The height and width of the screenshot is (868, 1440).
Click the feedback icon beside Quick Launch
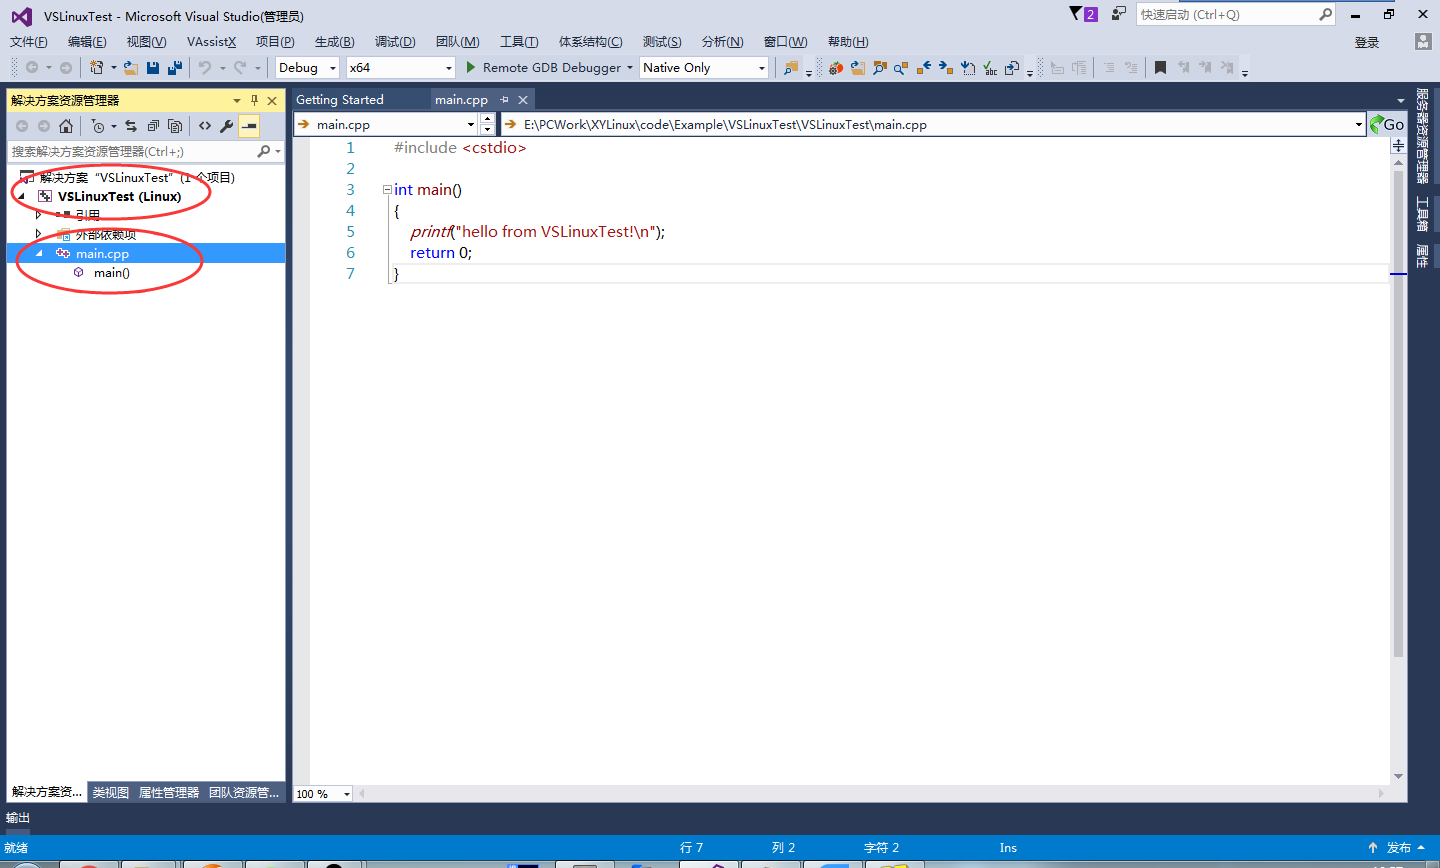pos(1119,14)
